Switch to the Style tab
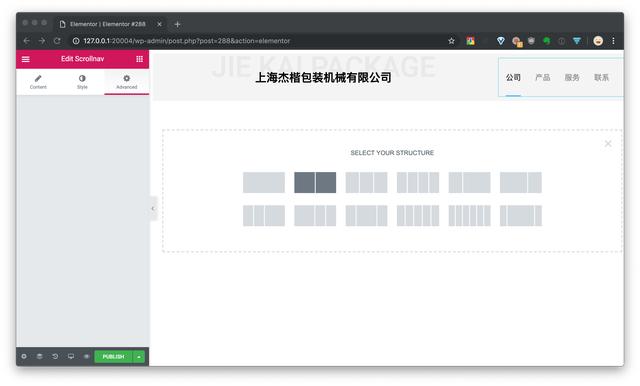The width and height of the screenshot is (640, 386). pos(82,82)
